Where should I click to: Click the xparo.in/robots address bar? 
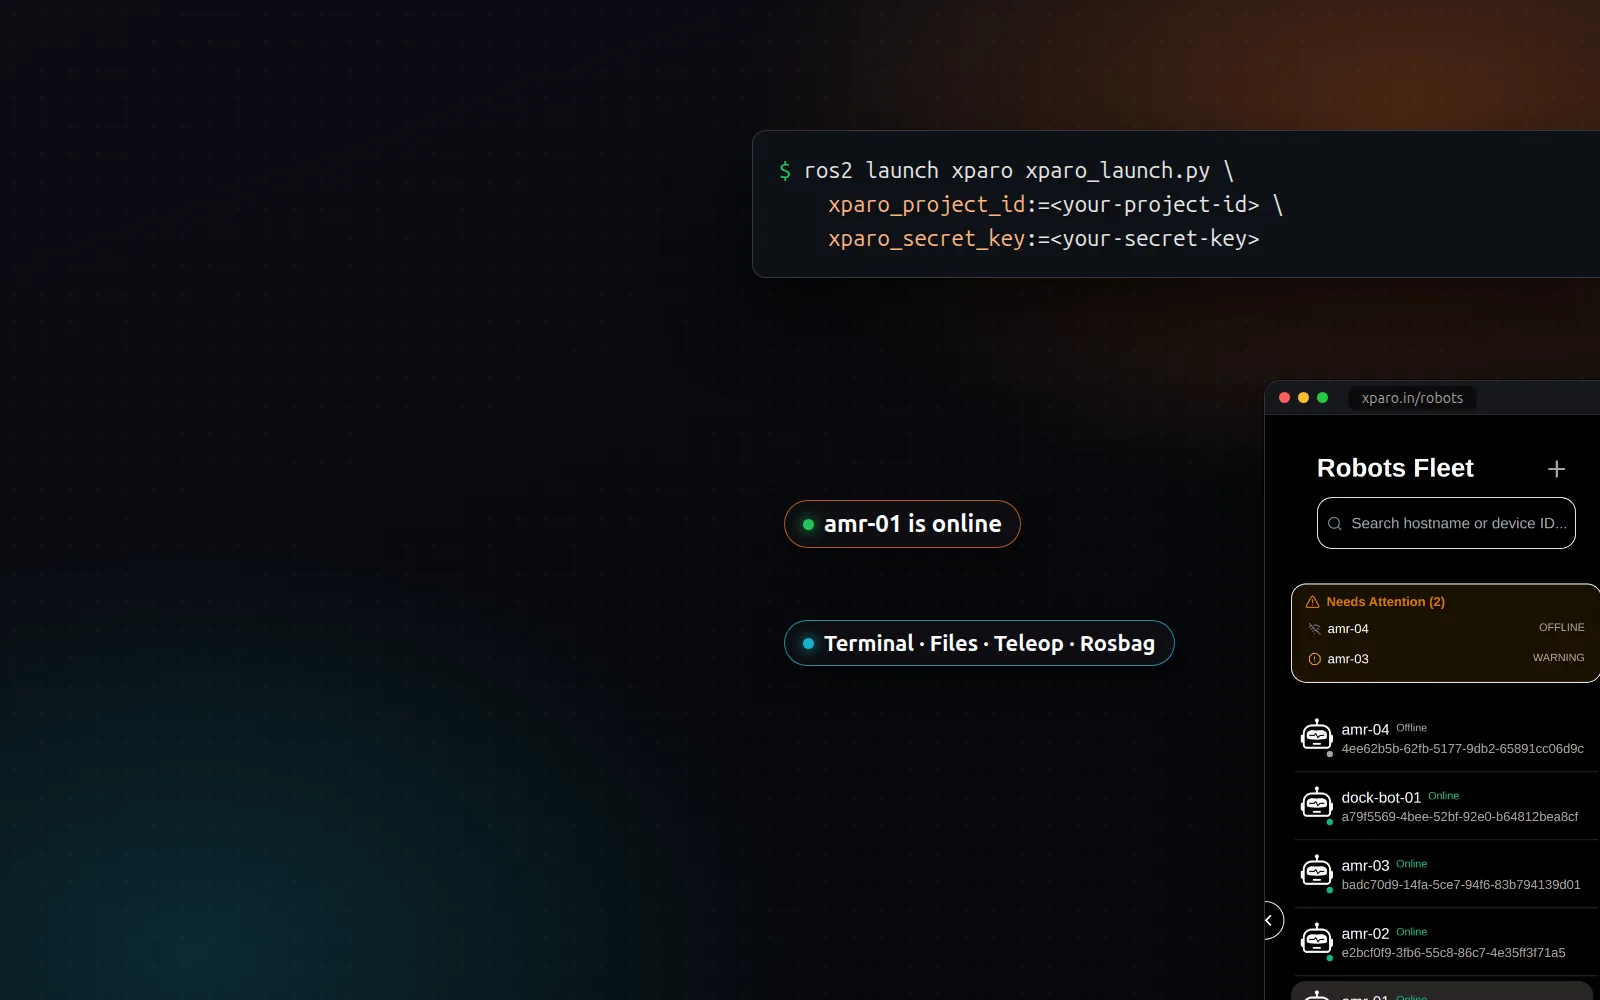1412,398
